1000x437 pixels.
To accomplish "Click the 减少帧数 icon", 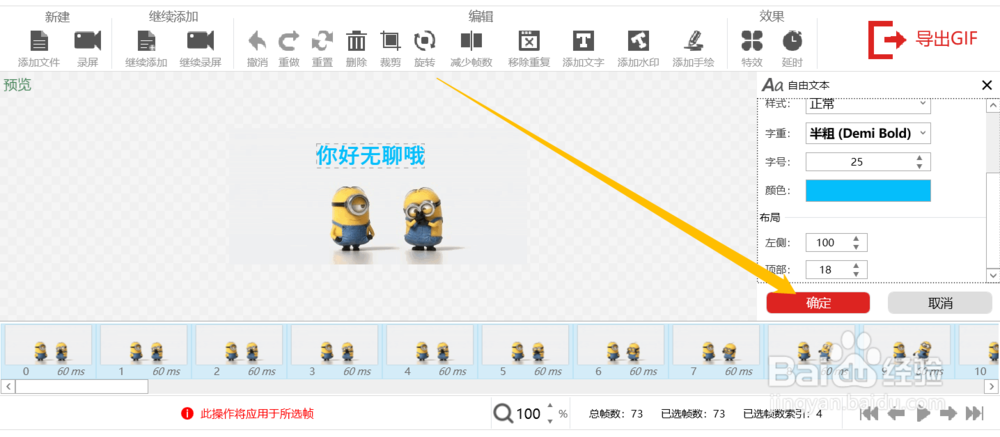I will coord(471,41).
